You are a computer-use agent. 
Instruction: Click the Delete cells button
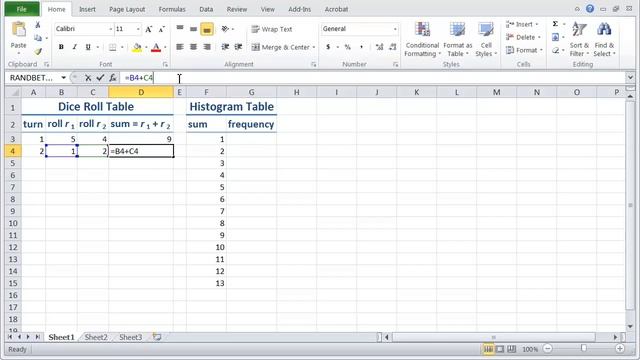(524, 37)
